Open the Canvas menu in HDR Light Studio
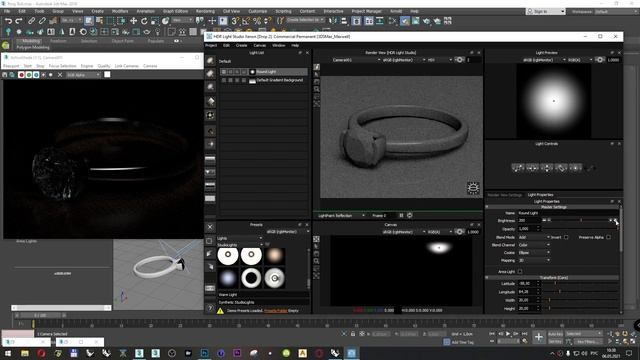The height and width of the screenshot is (360, 640). pos(260,45)
